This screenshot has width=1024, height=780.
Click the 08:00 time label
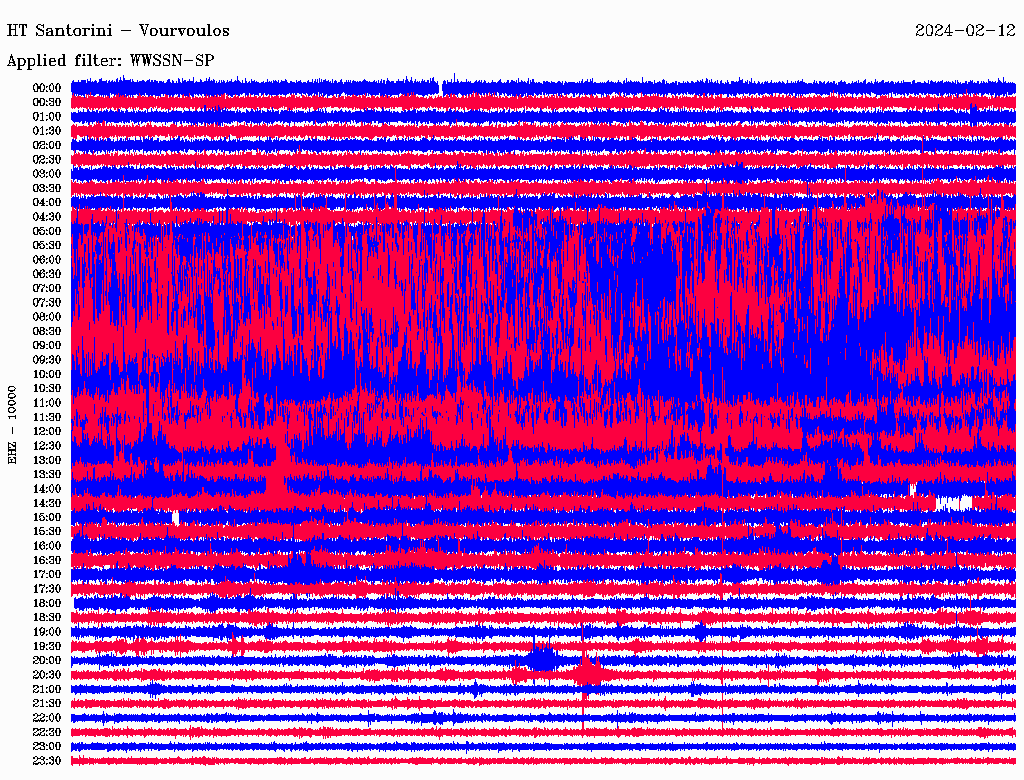click(47, 317)
